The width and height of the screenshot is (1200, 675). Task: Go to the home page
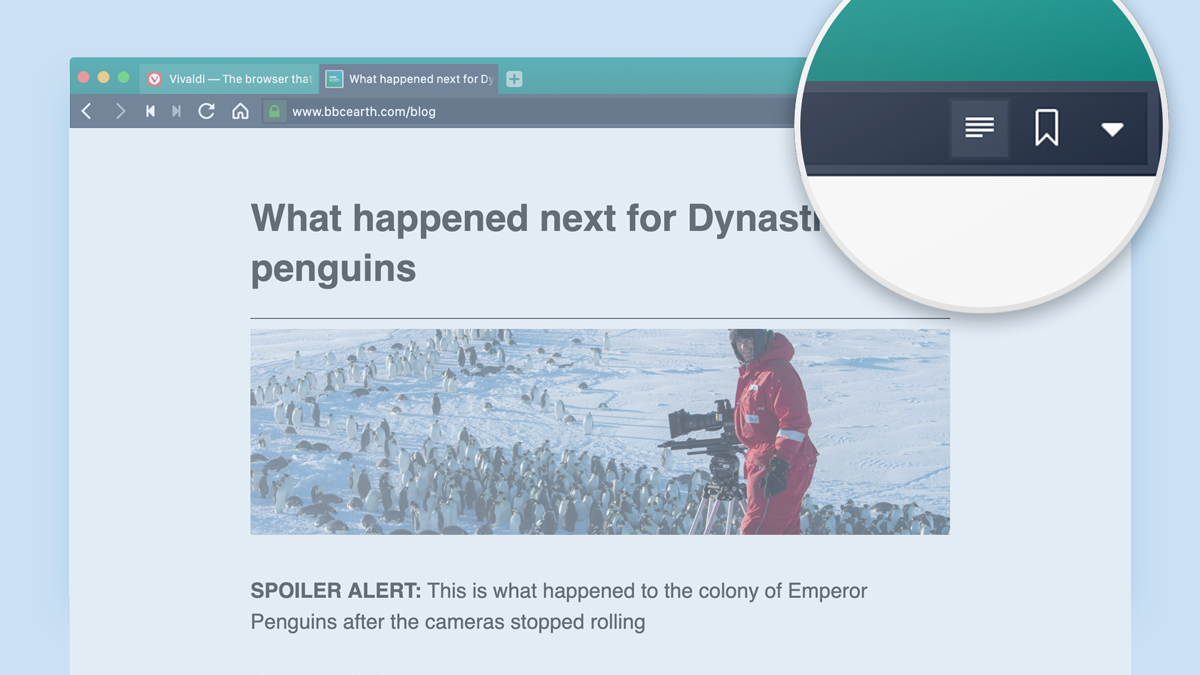tap(240, 111)
